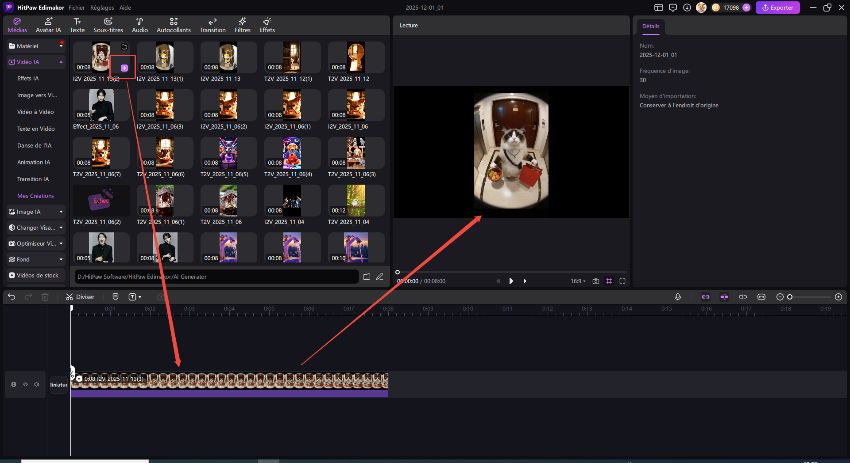Image resolution: width=850 pixels, height=463 pixels.
Task: Collapse the Video IA section
Action: pyautogui.click(x=62, y=62)
